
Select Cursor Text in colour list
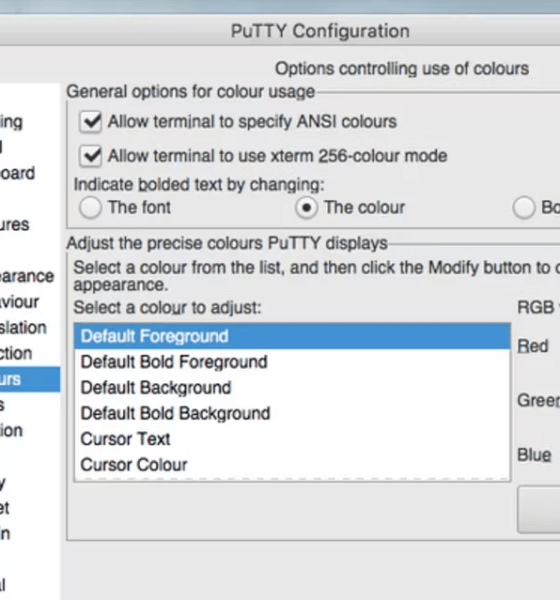(x=292, y=439)
